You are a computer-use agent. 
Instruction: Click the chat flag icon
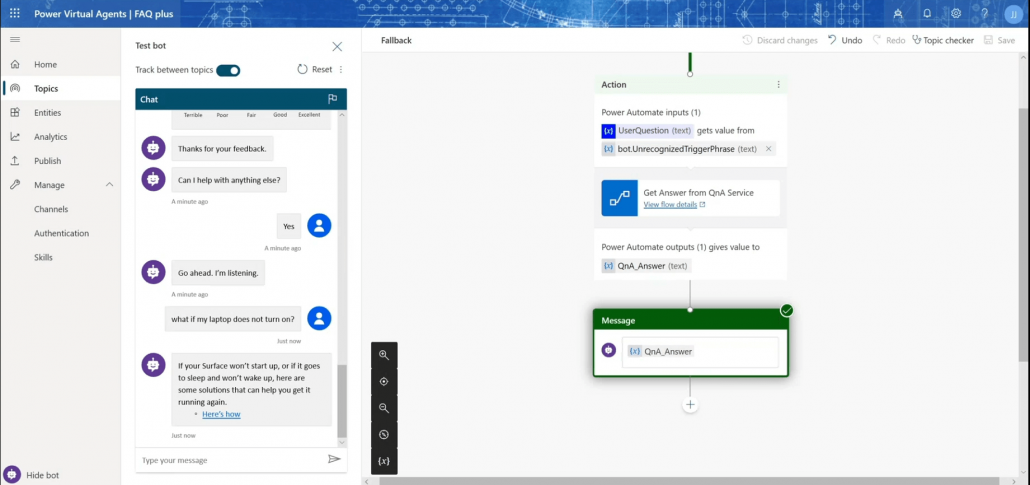(333, 99)
